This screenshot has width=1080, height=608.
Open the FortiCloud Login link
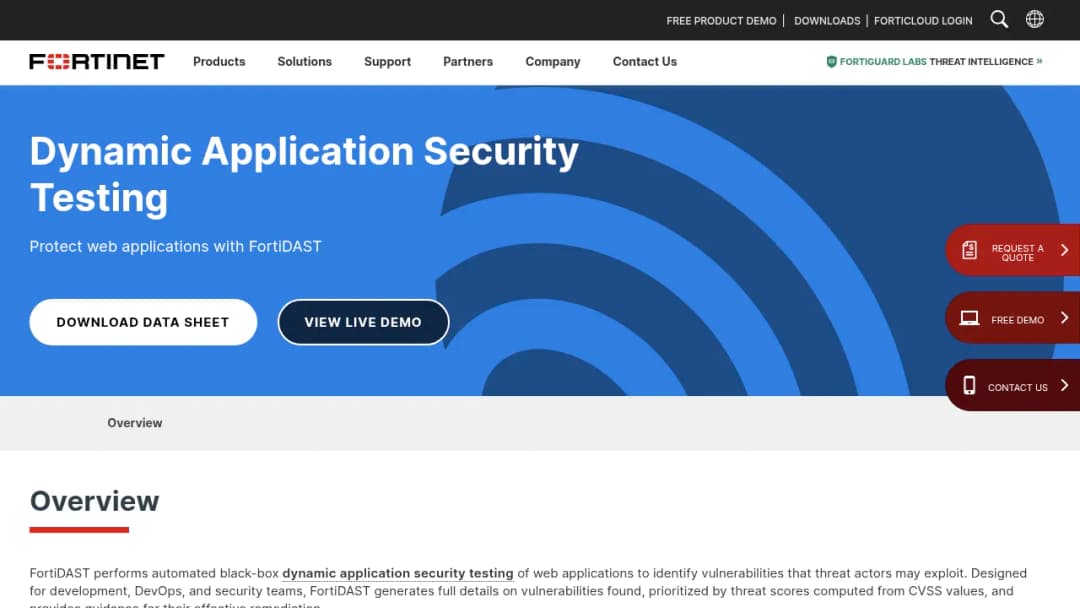click(923, 21)
